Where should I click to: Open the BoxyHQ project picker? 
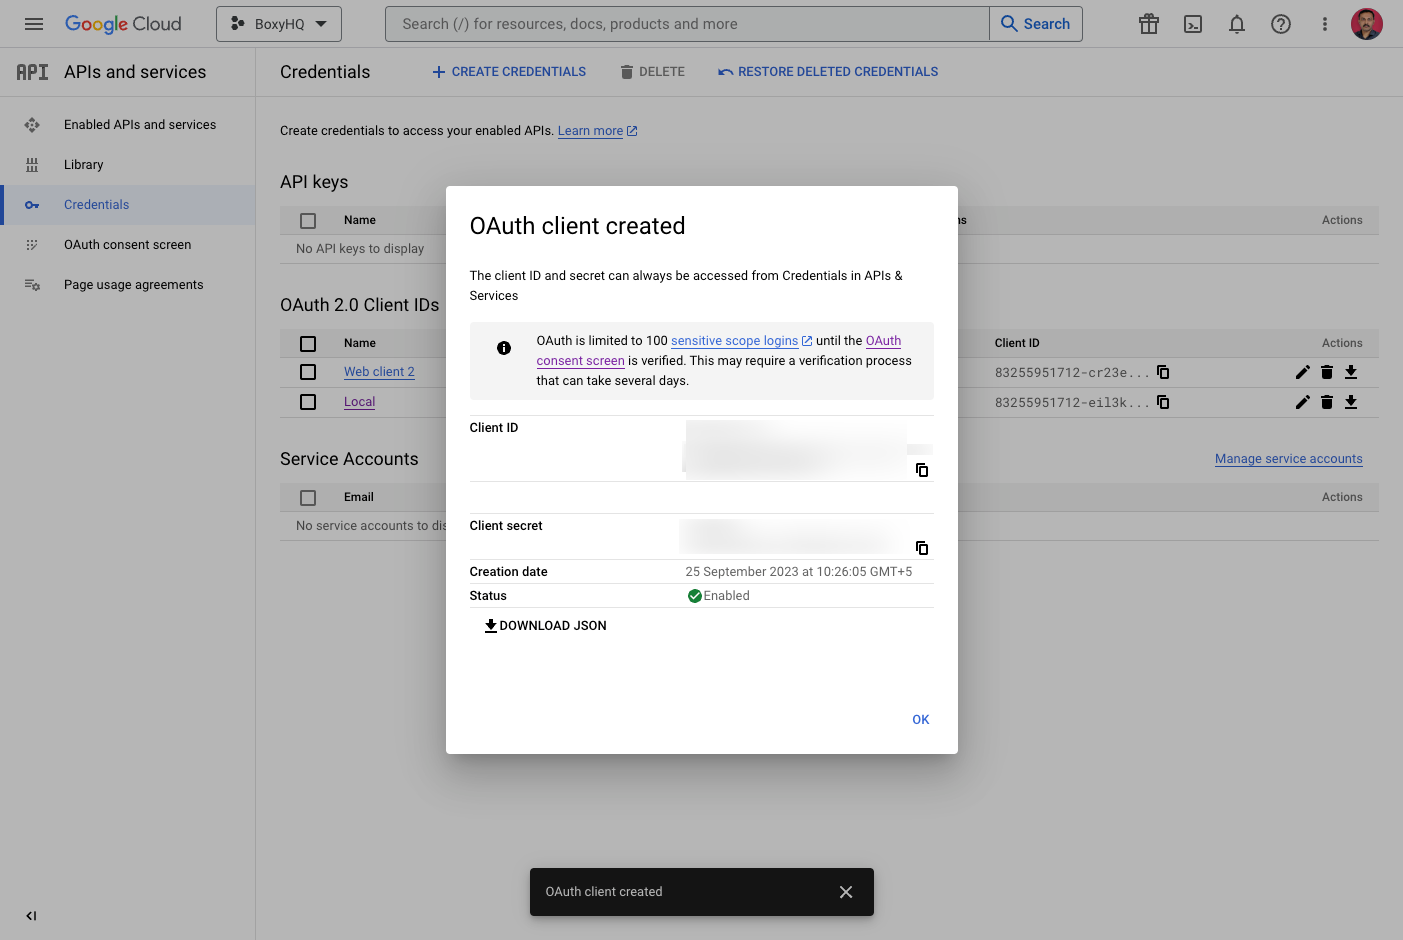(278, 23)
